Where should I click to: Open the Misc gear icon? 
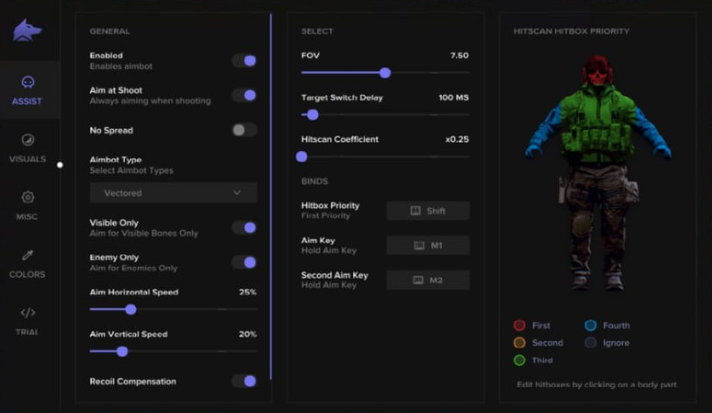[x=27, y=198]
